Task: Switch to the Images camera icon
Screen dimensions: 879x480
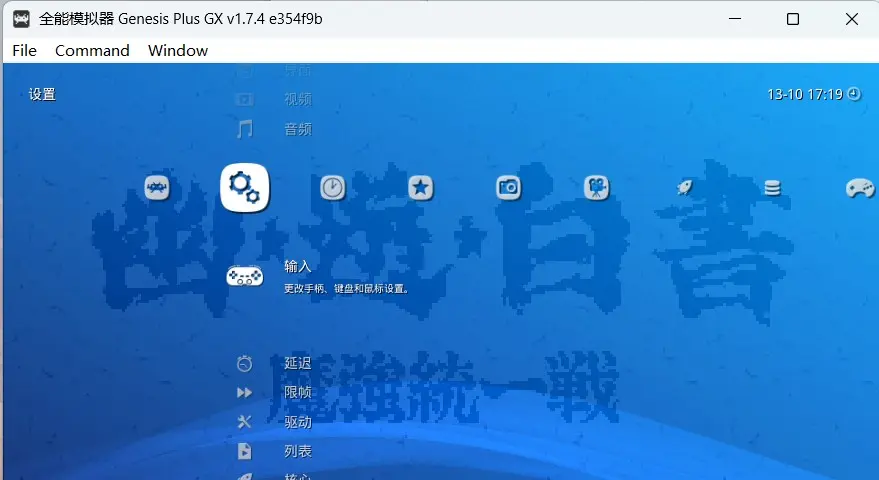Action: (508, 187)
